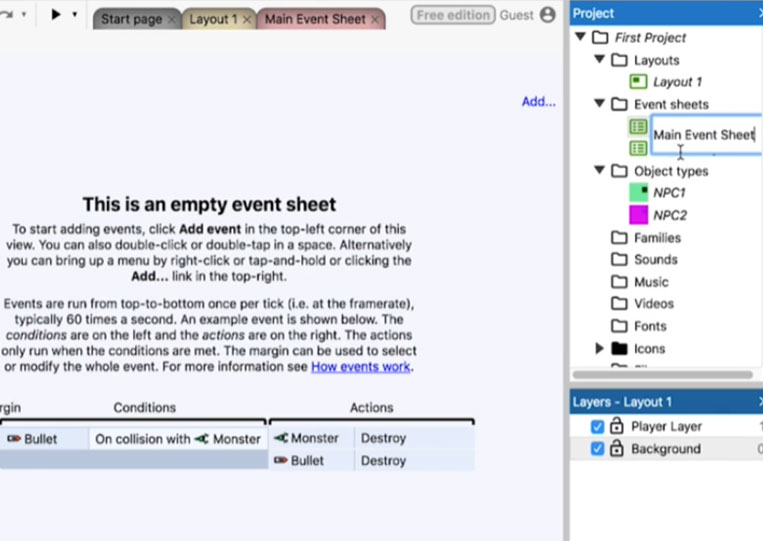
Task: Click the Music folder label
Action: (x=651, y=282)
